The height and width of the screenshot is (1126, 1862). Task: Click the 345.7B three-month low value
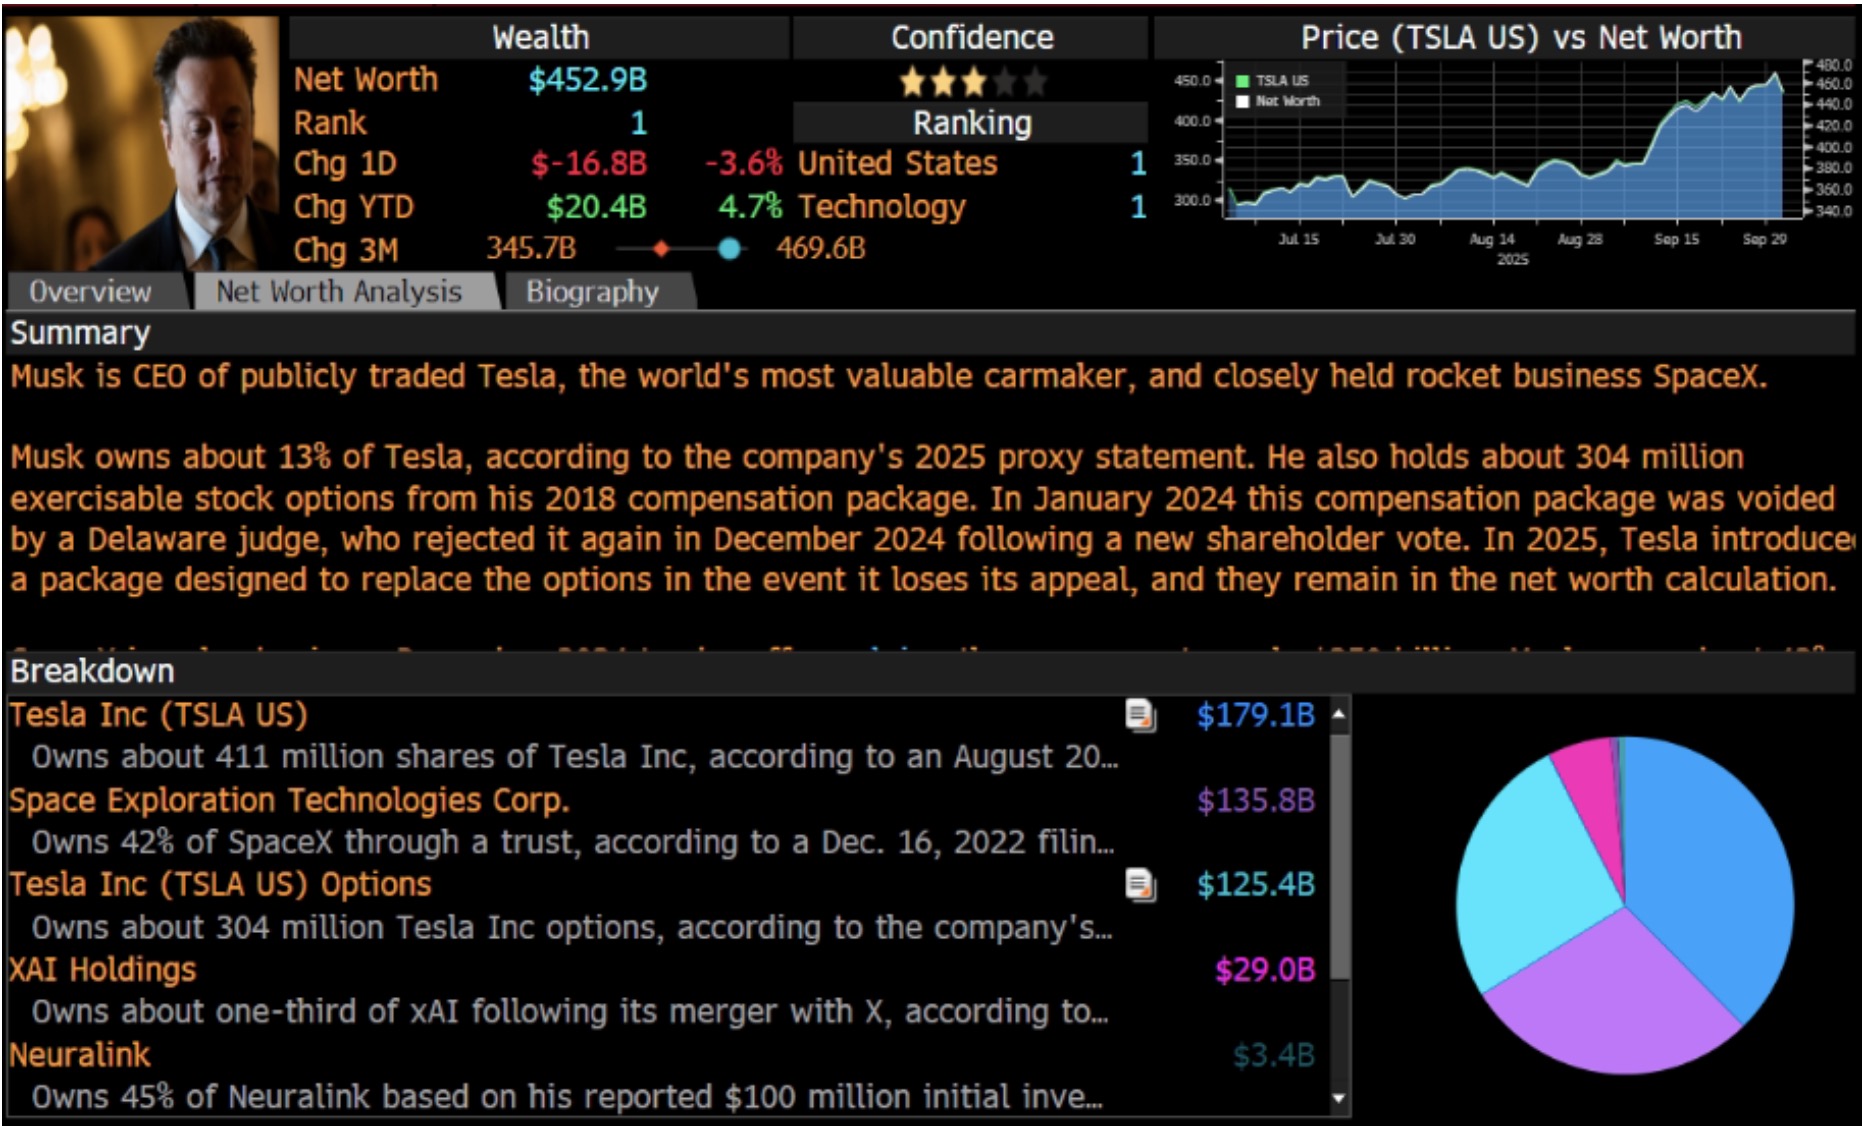[x=531, y=249]
